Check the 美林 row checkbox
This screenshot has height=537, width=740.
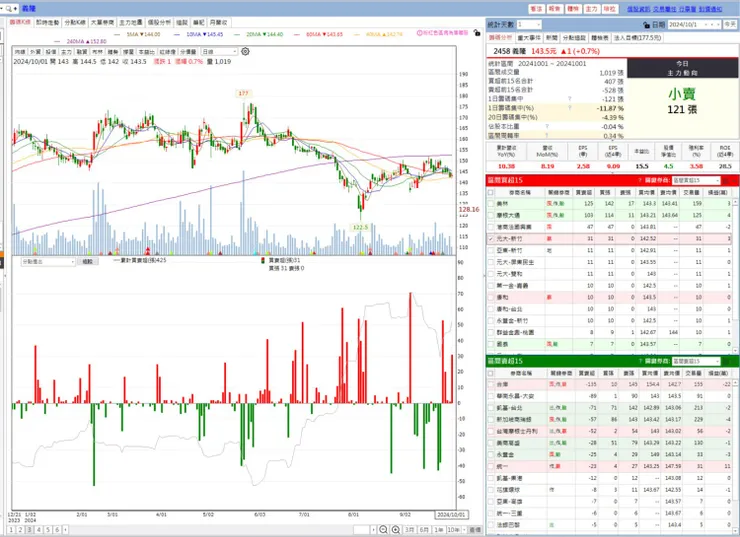pos(491,203)
